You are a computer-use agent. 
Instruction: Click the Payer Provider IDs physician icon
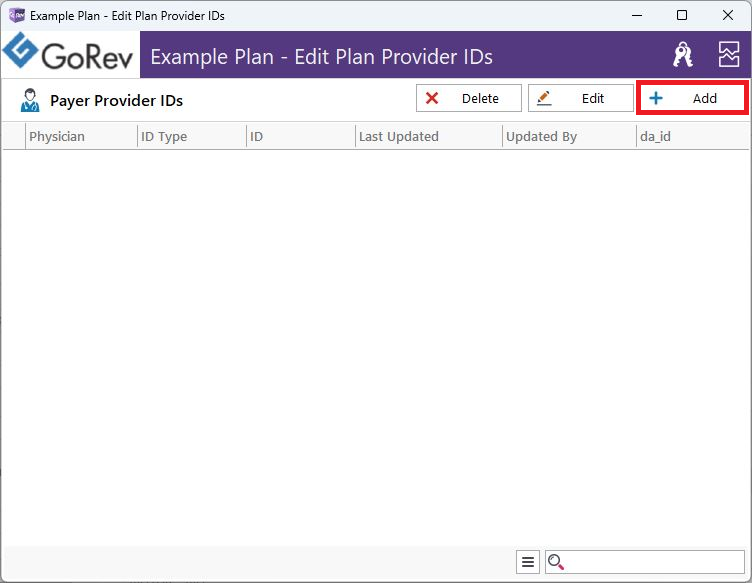tap(30, 100)
